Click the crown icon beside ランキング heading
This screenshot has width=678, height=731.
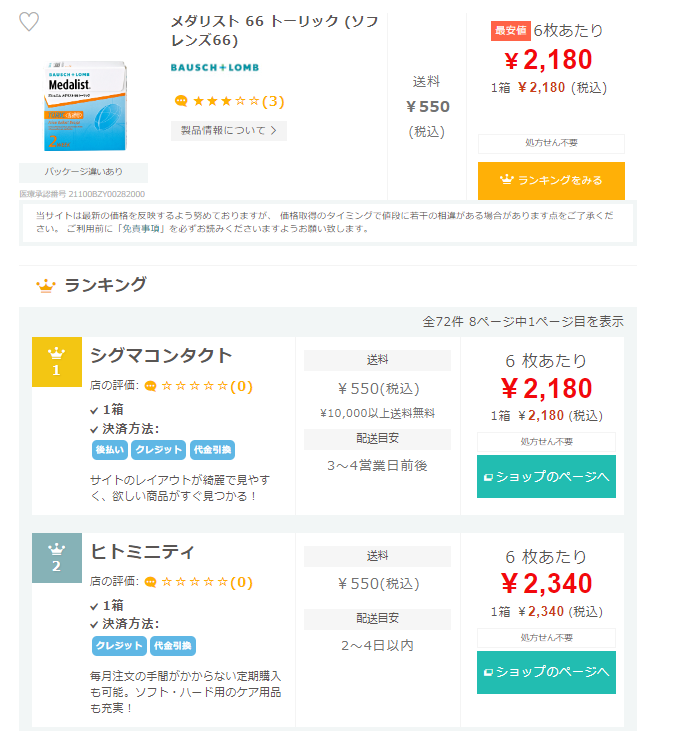pyautogui.click(x=45, y=286)
